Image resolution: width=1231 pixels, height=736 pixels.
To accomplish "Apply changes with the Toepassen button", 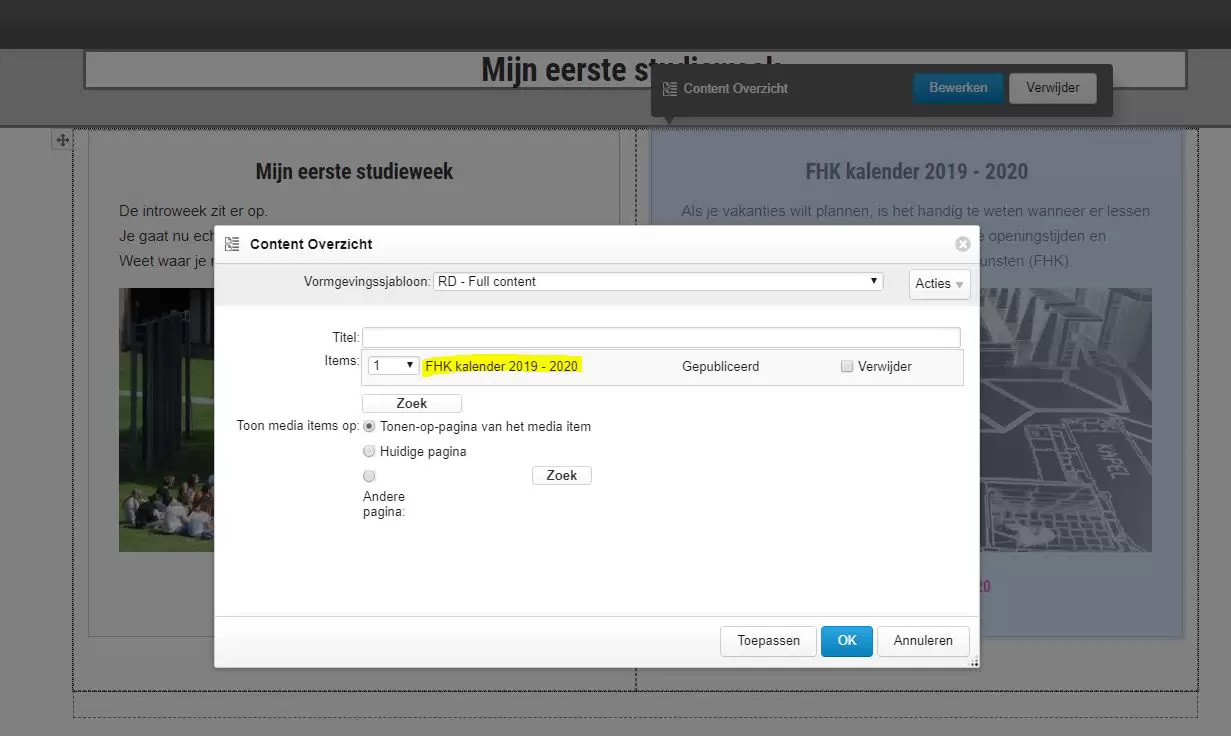I will [x=768, y=641].
